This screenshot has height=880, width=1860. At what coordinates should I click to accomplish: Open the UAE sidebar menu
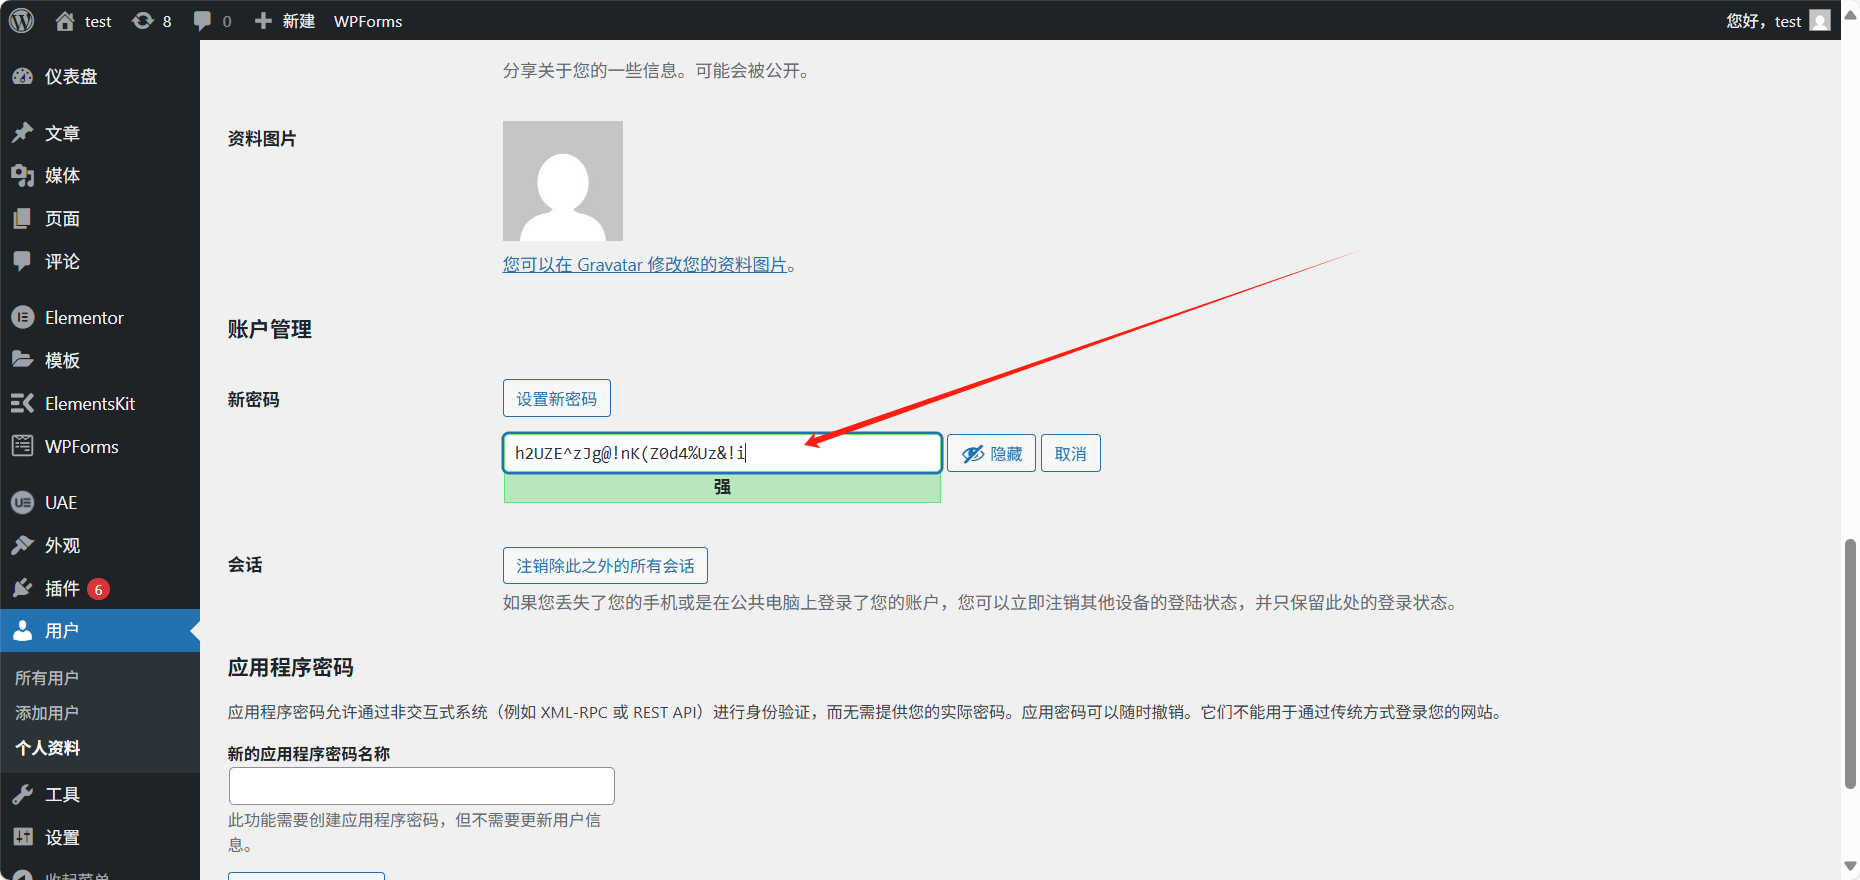coord(60,503)
